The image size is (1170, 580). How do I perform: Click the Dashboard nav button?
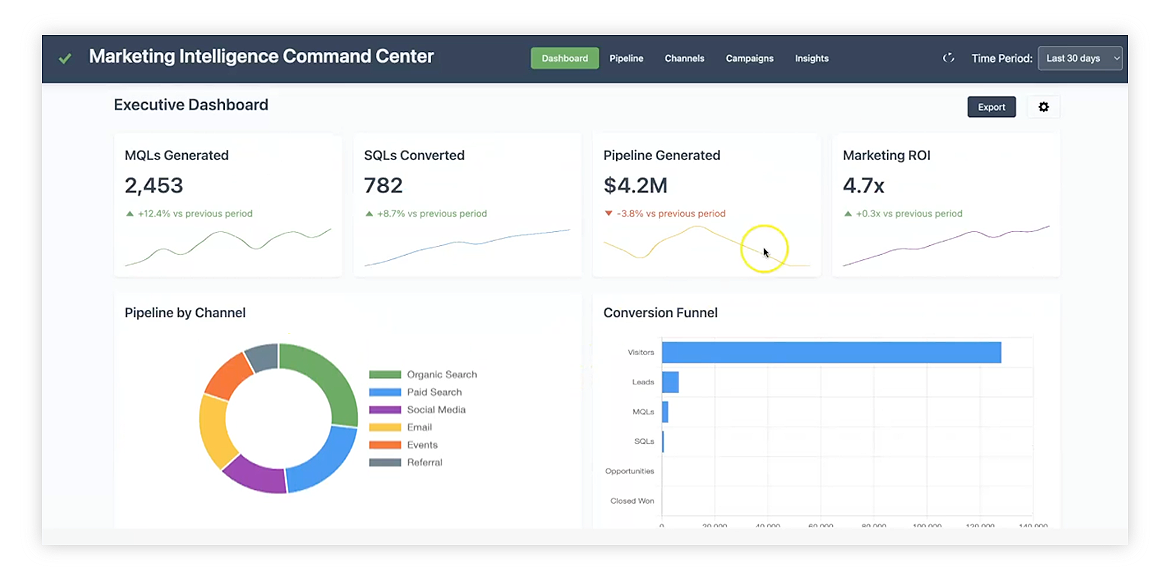tap(565, 59)
